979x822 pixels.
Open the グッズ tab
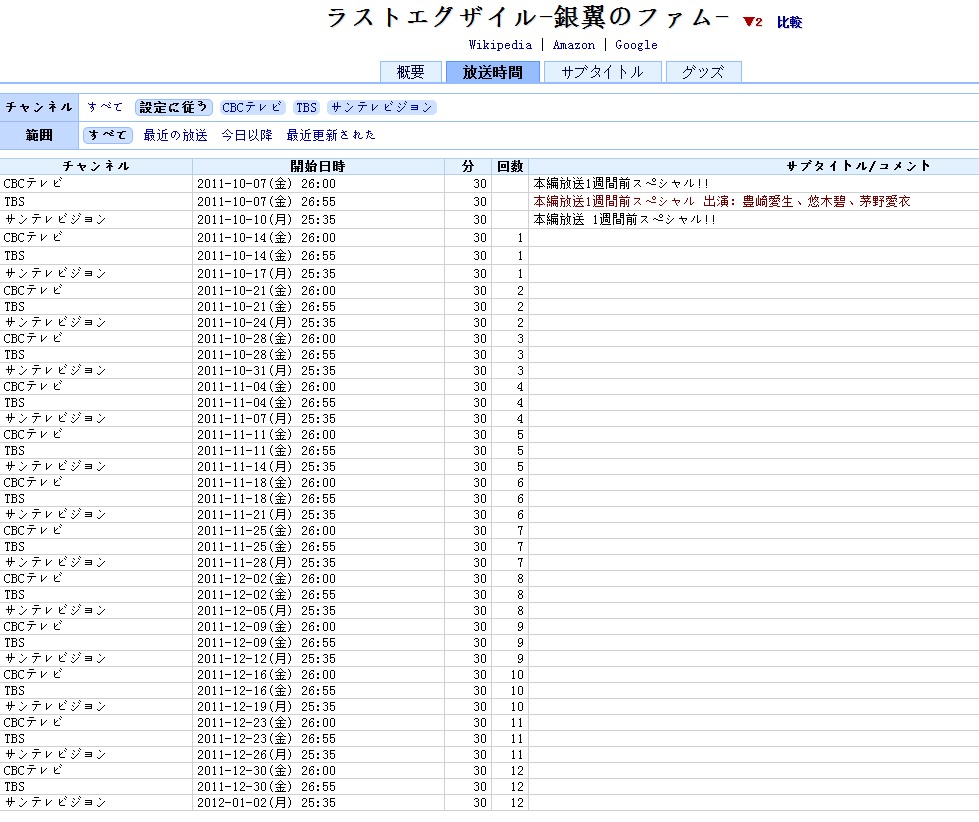pos(703,72)
